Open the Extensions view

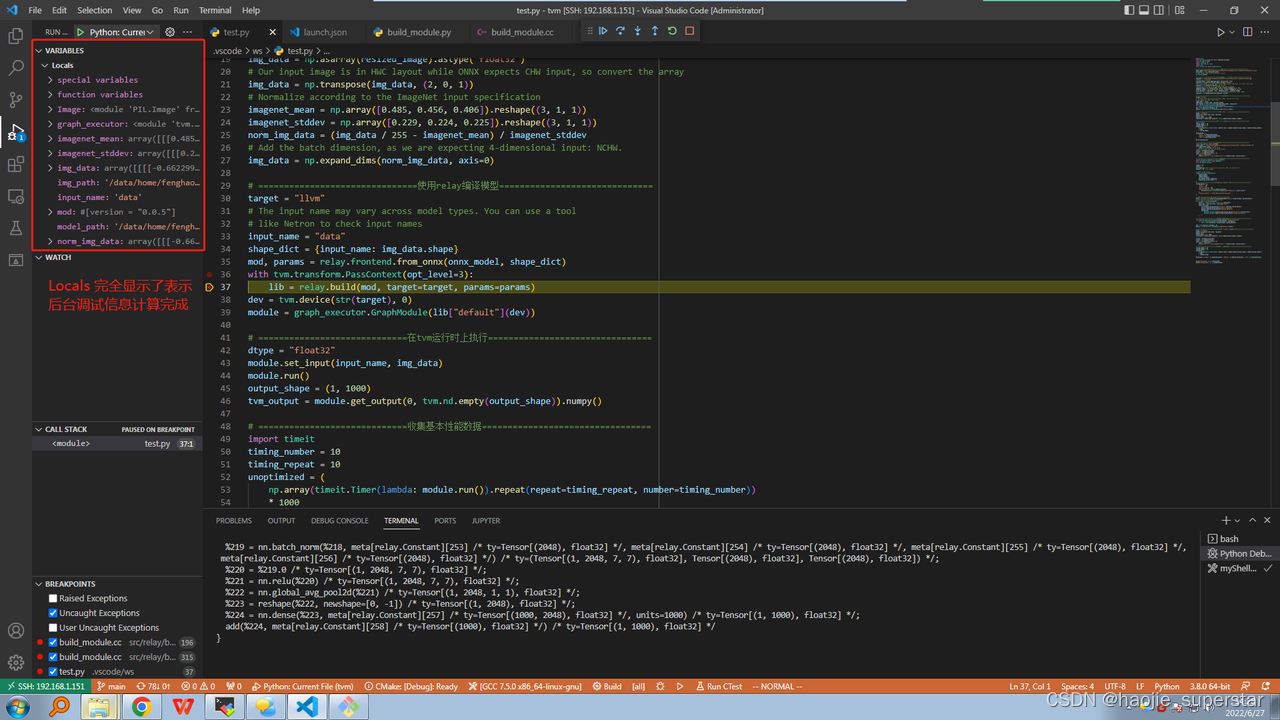pyautogui.click(x=16, y=164)
